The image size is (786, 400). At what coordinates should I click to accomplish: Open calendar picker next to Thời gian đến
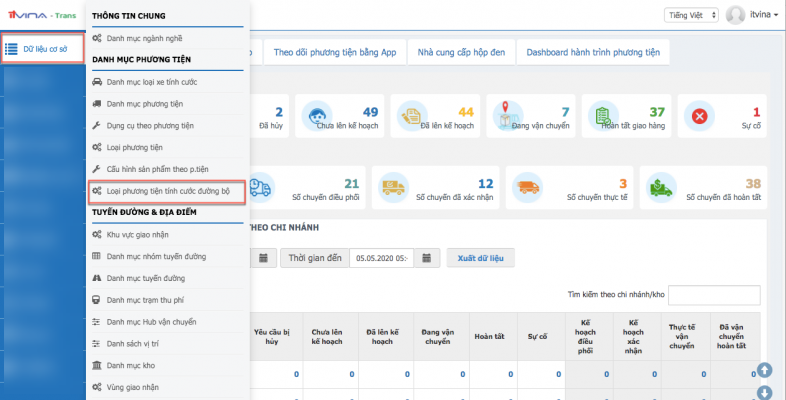tap(427, 258)
